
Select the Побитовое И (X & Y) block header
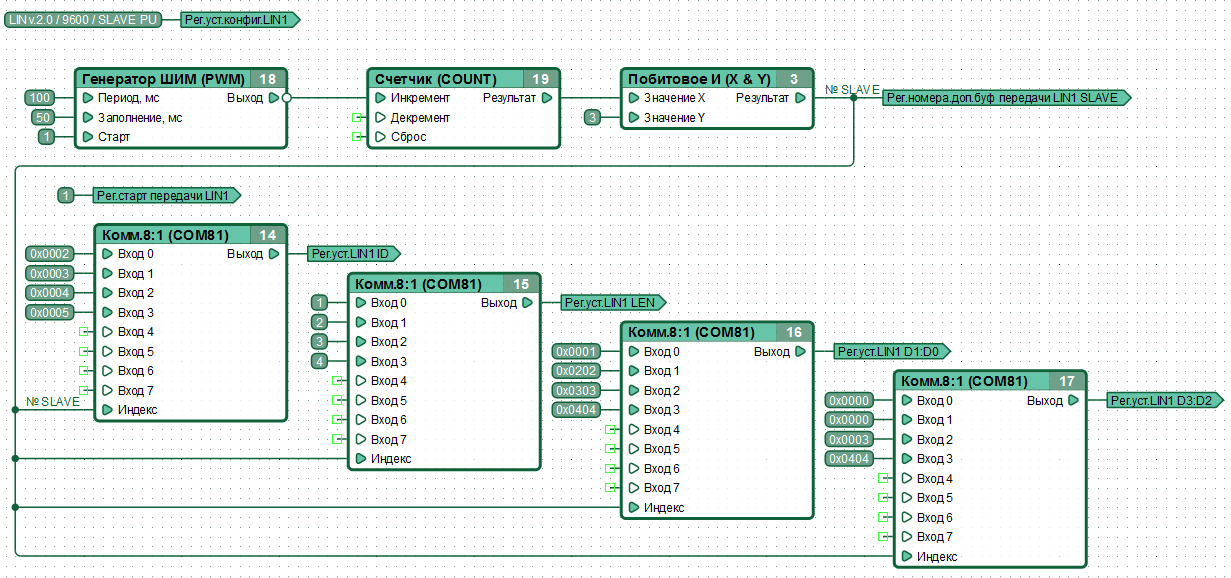pyautogui.click(x=716, y=79)
